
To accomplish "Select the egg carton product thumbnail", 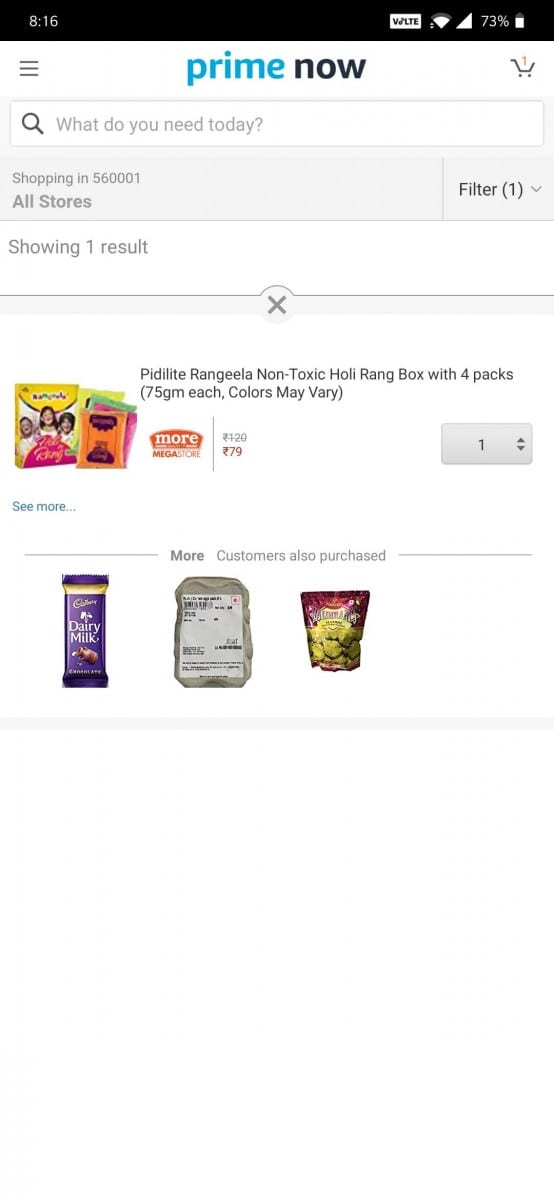I will [x=212, y=631].
